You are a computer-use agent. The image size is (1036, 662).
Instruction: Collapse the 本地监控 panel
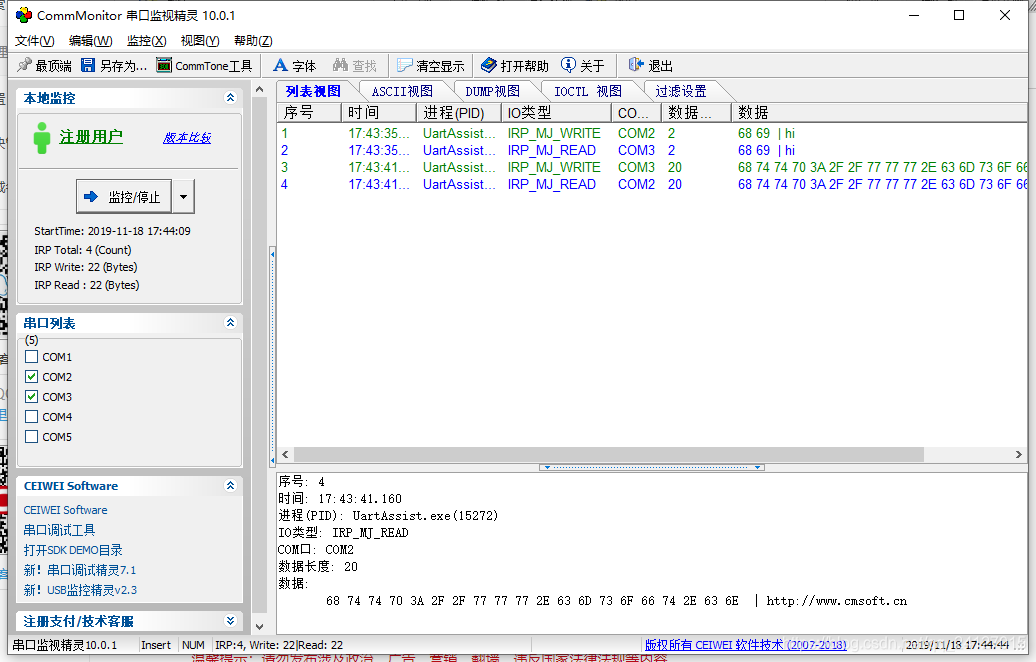click(230, 98)
